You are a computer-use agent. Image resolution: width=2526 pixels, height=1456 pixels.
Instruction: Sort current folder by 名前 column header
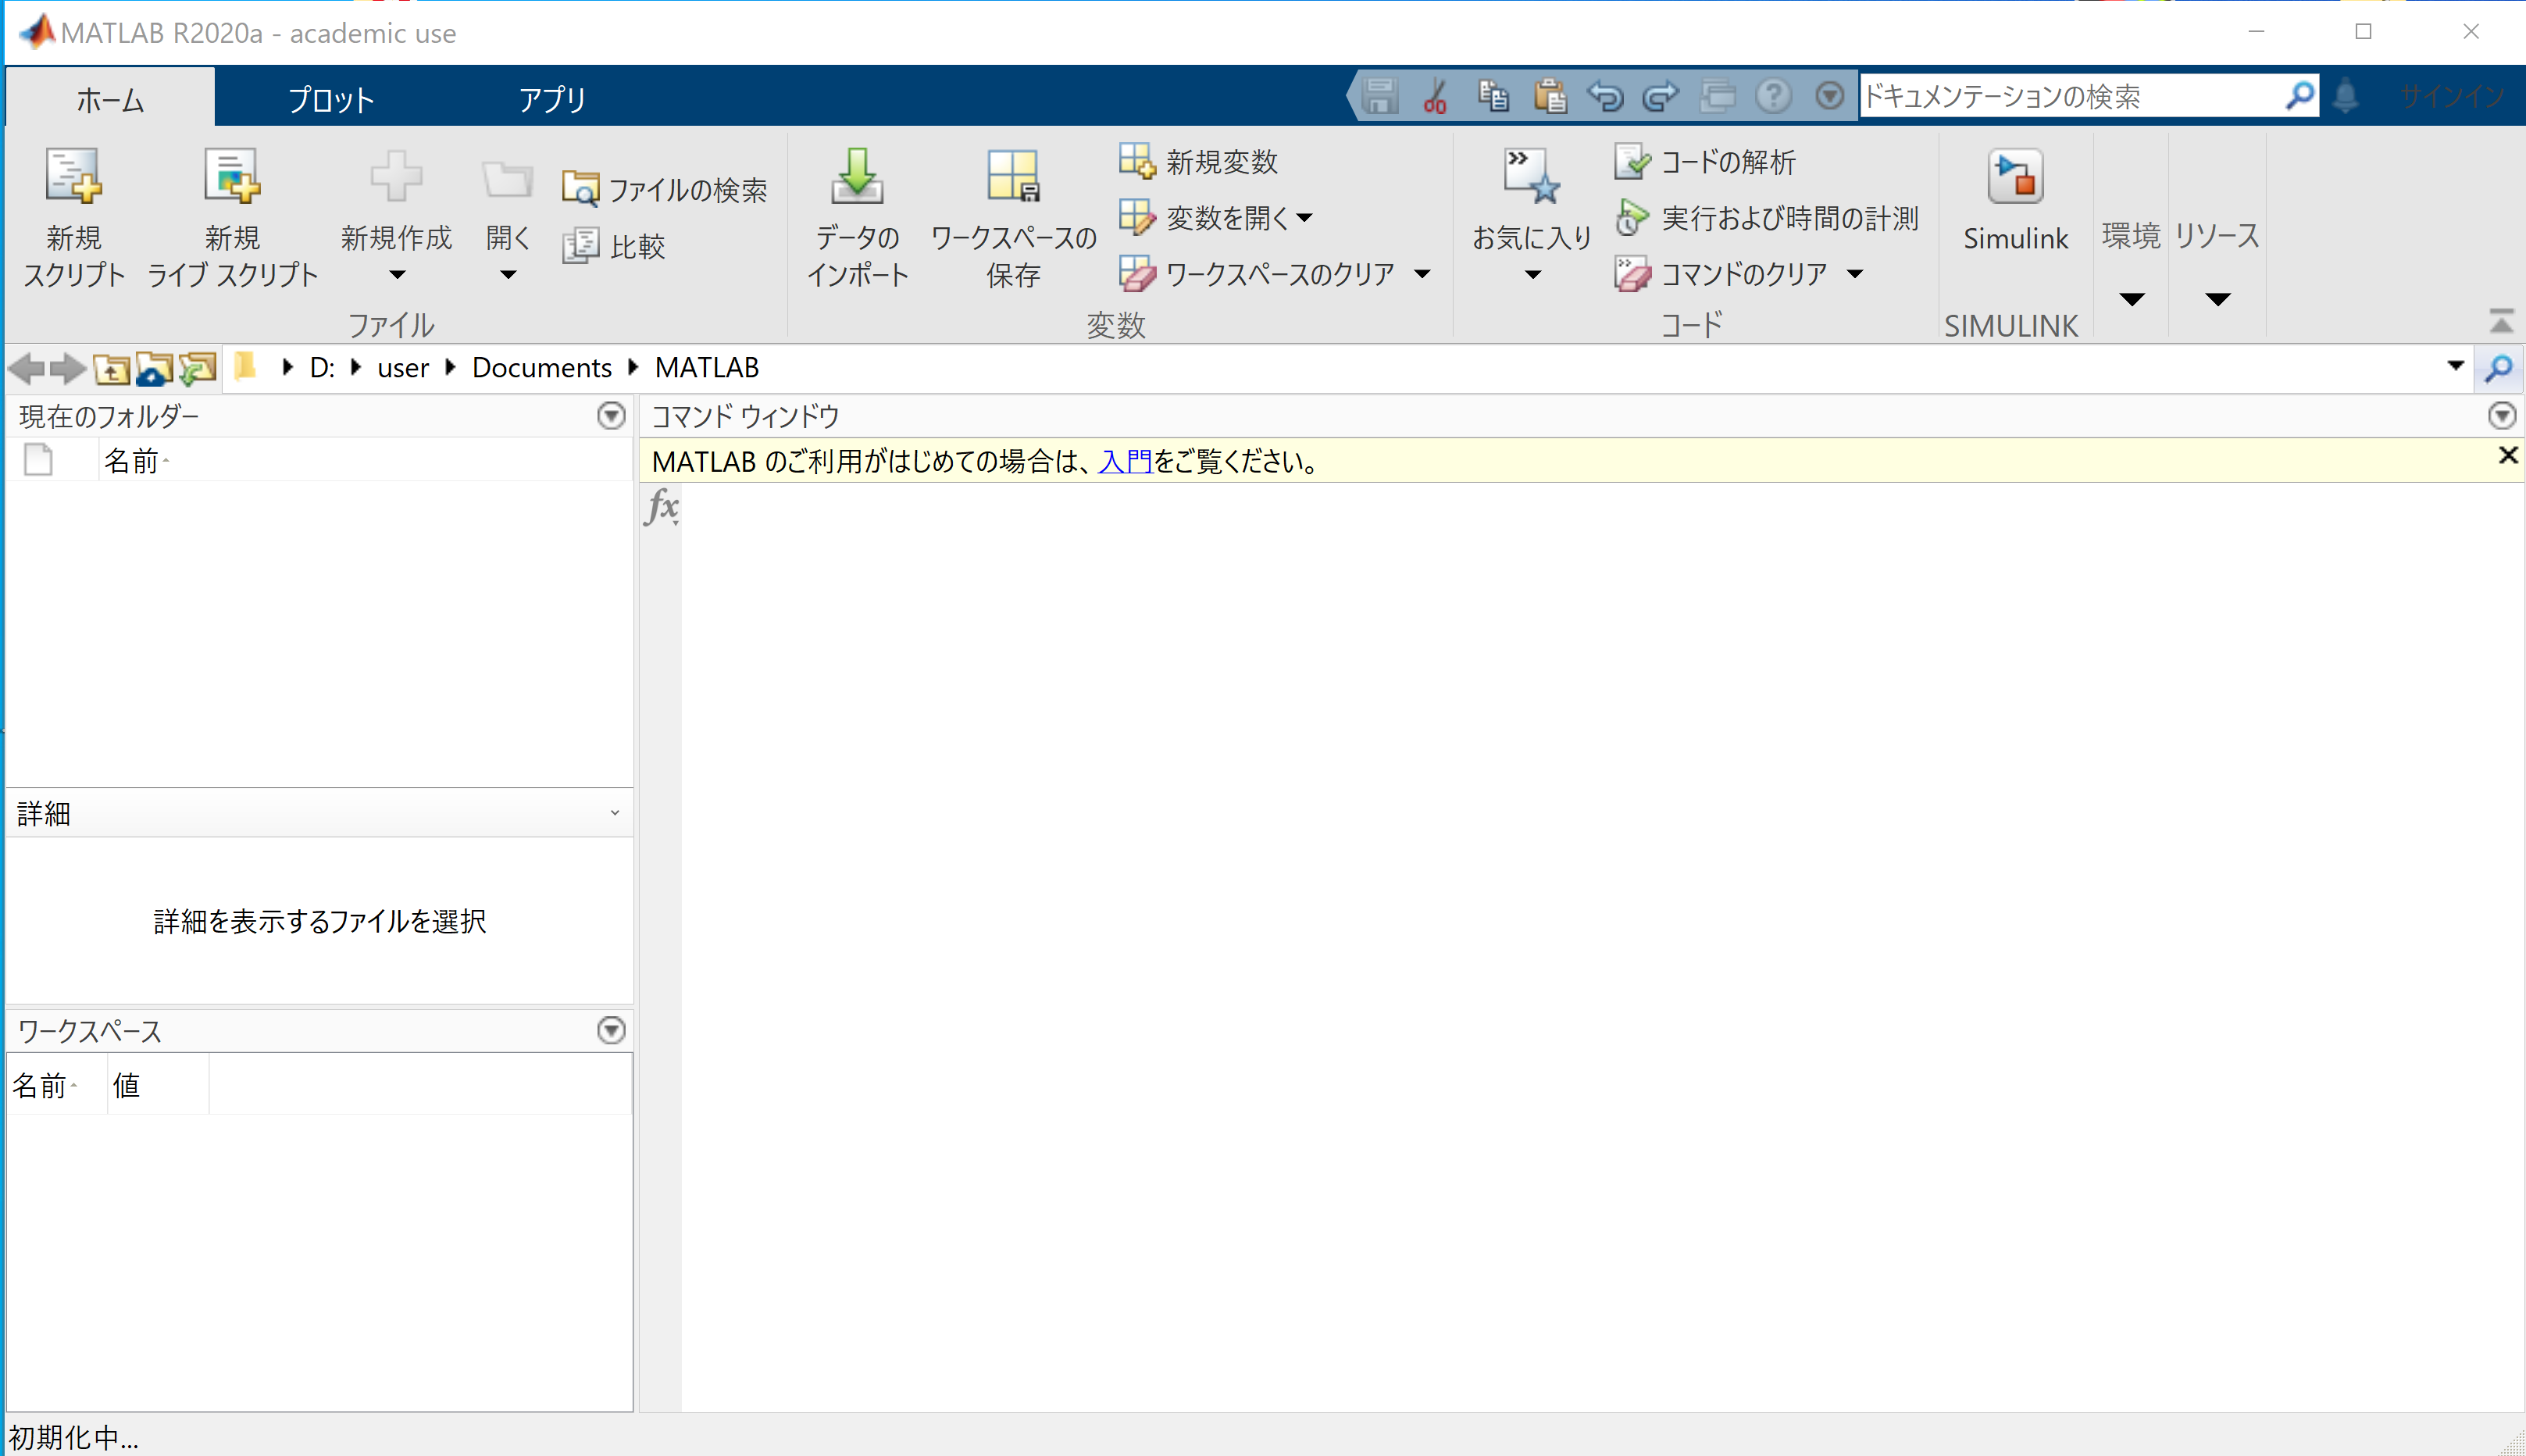(x=365, y=460)
